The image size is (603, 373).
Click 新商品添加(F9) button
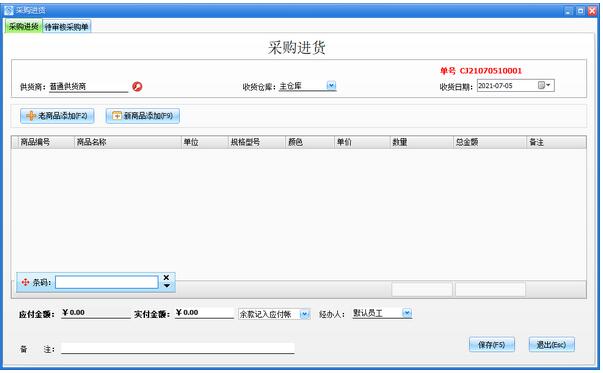[x=143, y=116]
